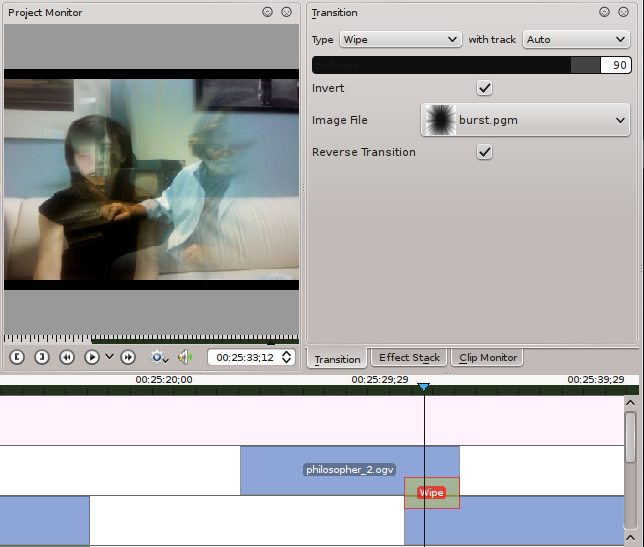Switch to the Effect Stack tab

click(409, 358)
